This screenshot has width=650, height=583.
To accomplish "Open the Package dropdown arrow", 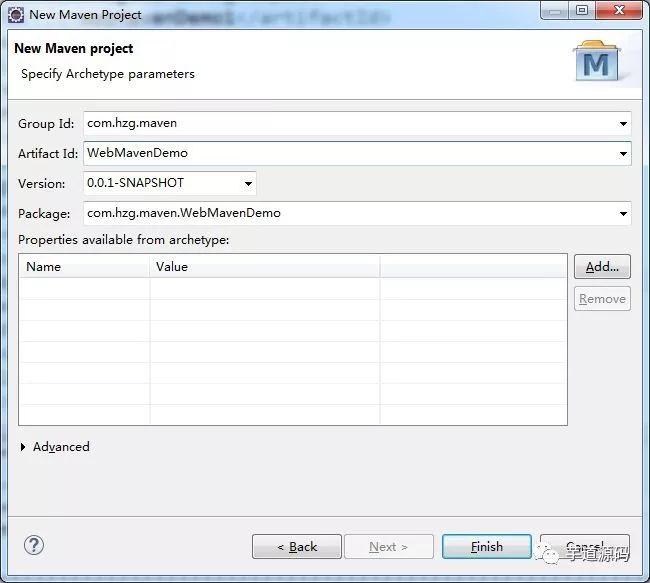I will [623, 214].
